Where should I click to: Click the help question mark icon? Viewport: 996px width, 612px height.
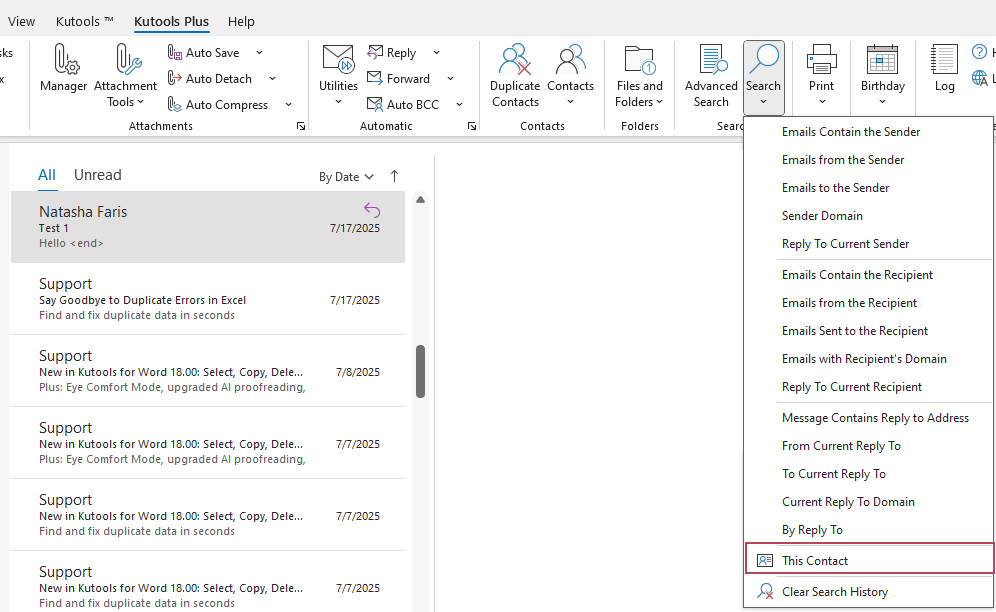979,53
